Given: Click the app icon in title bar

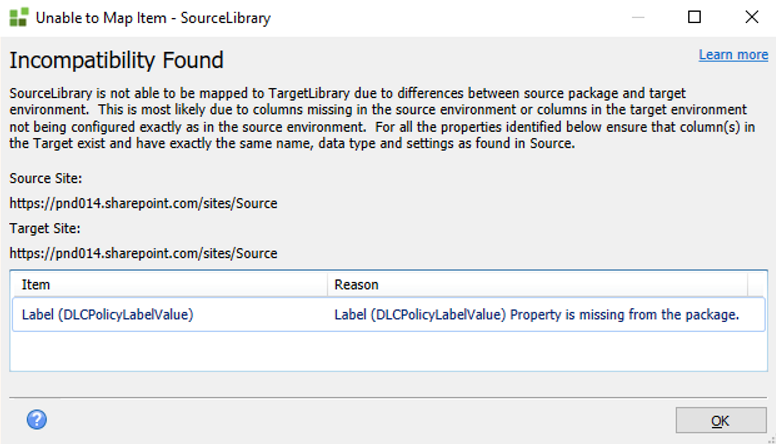Looking at the screenshot, I should (18, 17).
